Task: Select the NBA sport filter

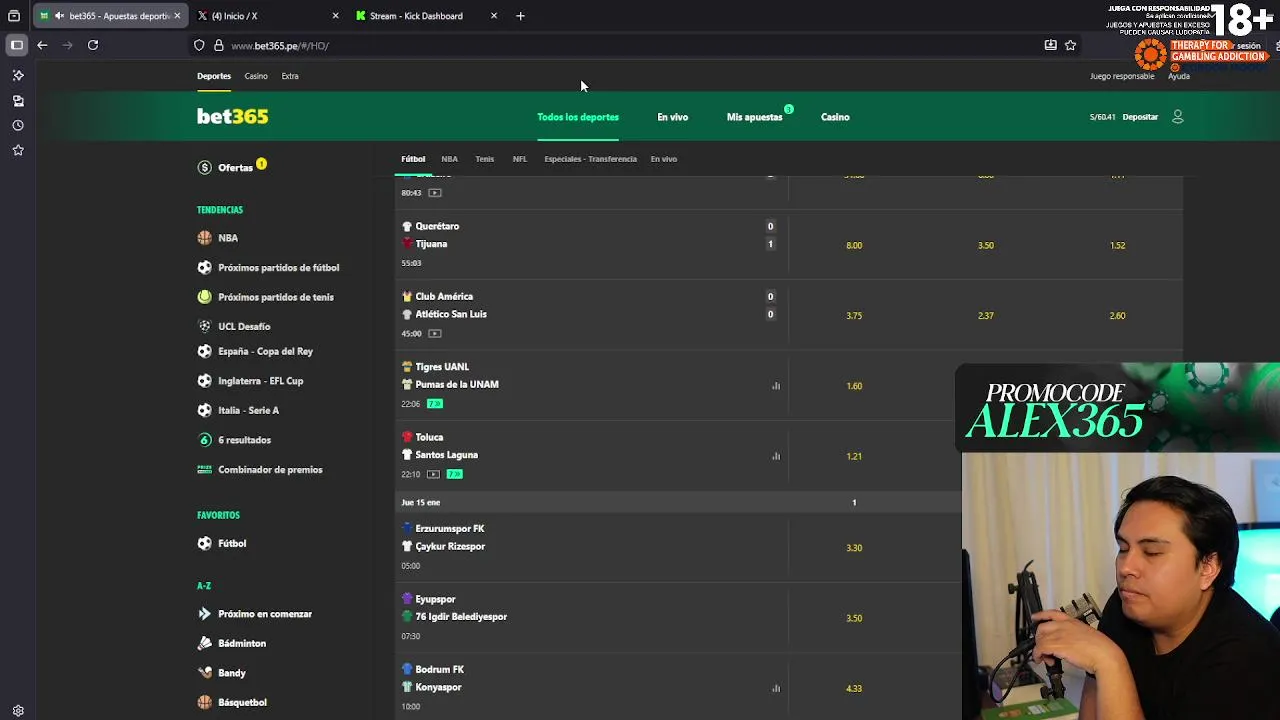Action: pos(450,159)
